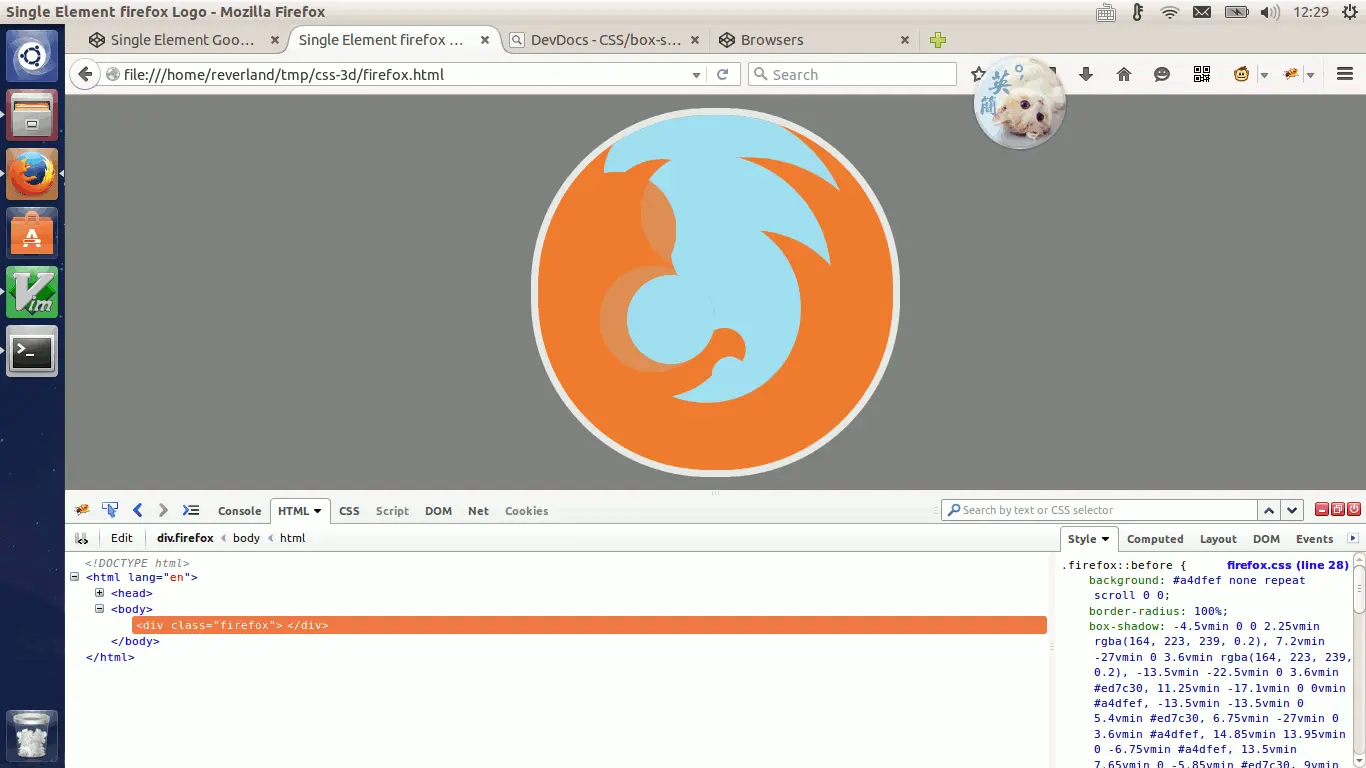
Task: Open the Style side-tab dropdown
Action: pos(1105,539)
